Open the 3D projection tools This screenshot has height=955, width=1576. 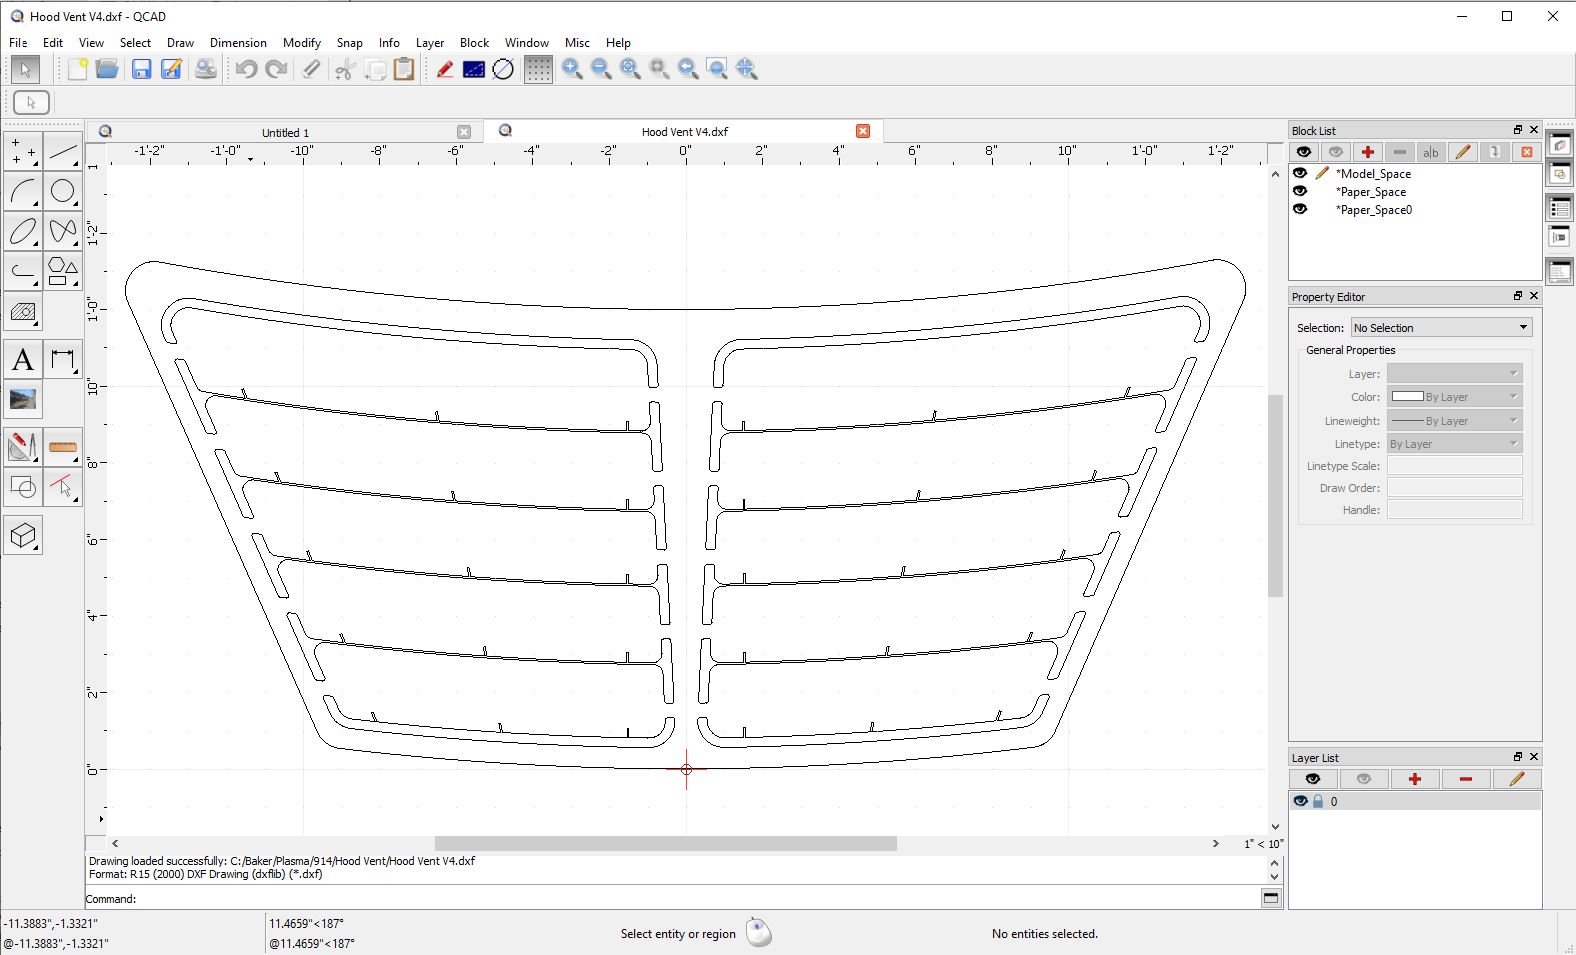click(23, 536)
